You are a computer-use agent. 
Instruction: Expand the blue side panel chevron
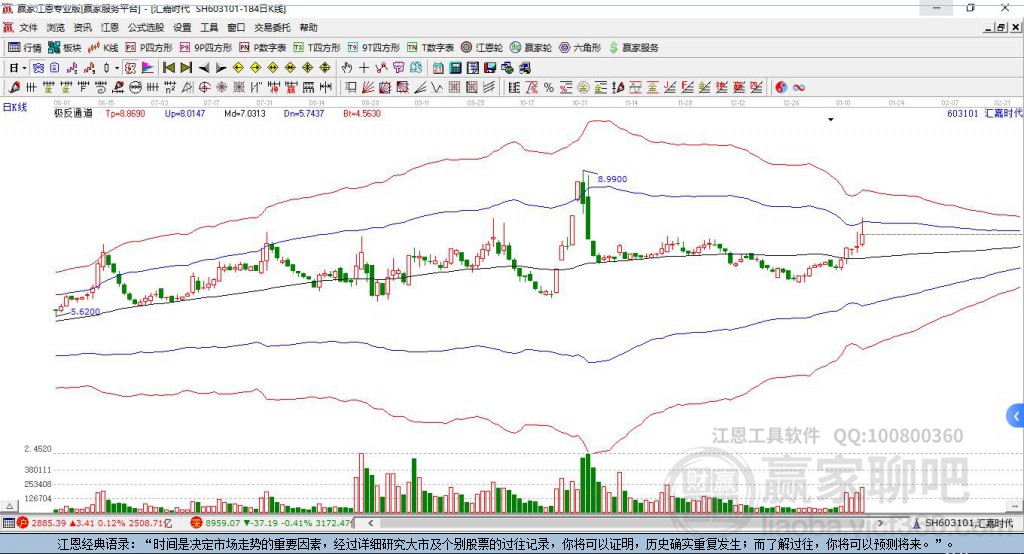(1016, 416)
